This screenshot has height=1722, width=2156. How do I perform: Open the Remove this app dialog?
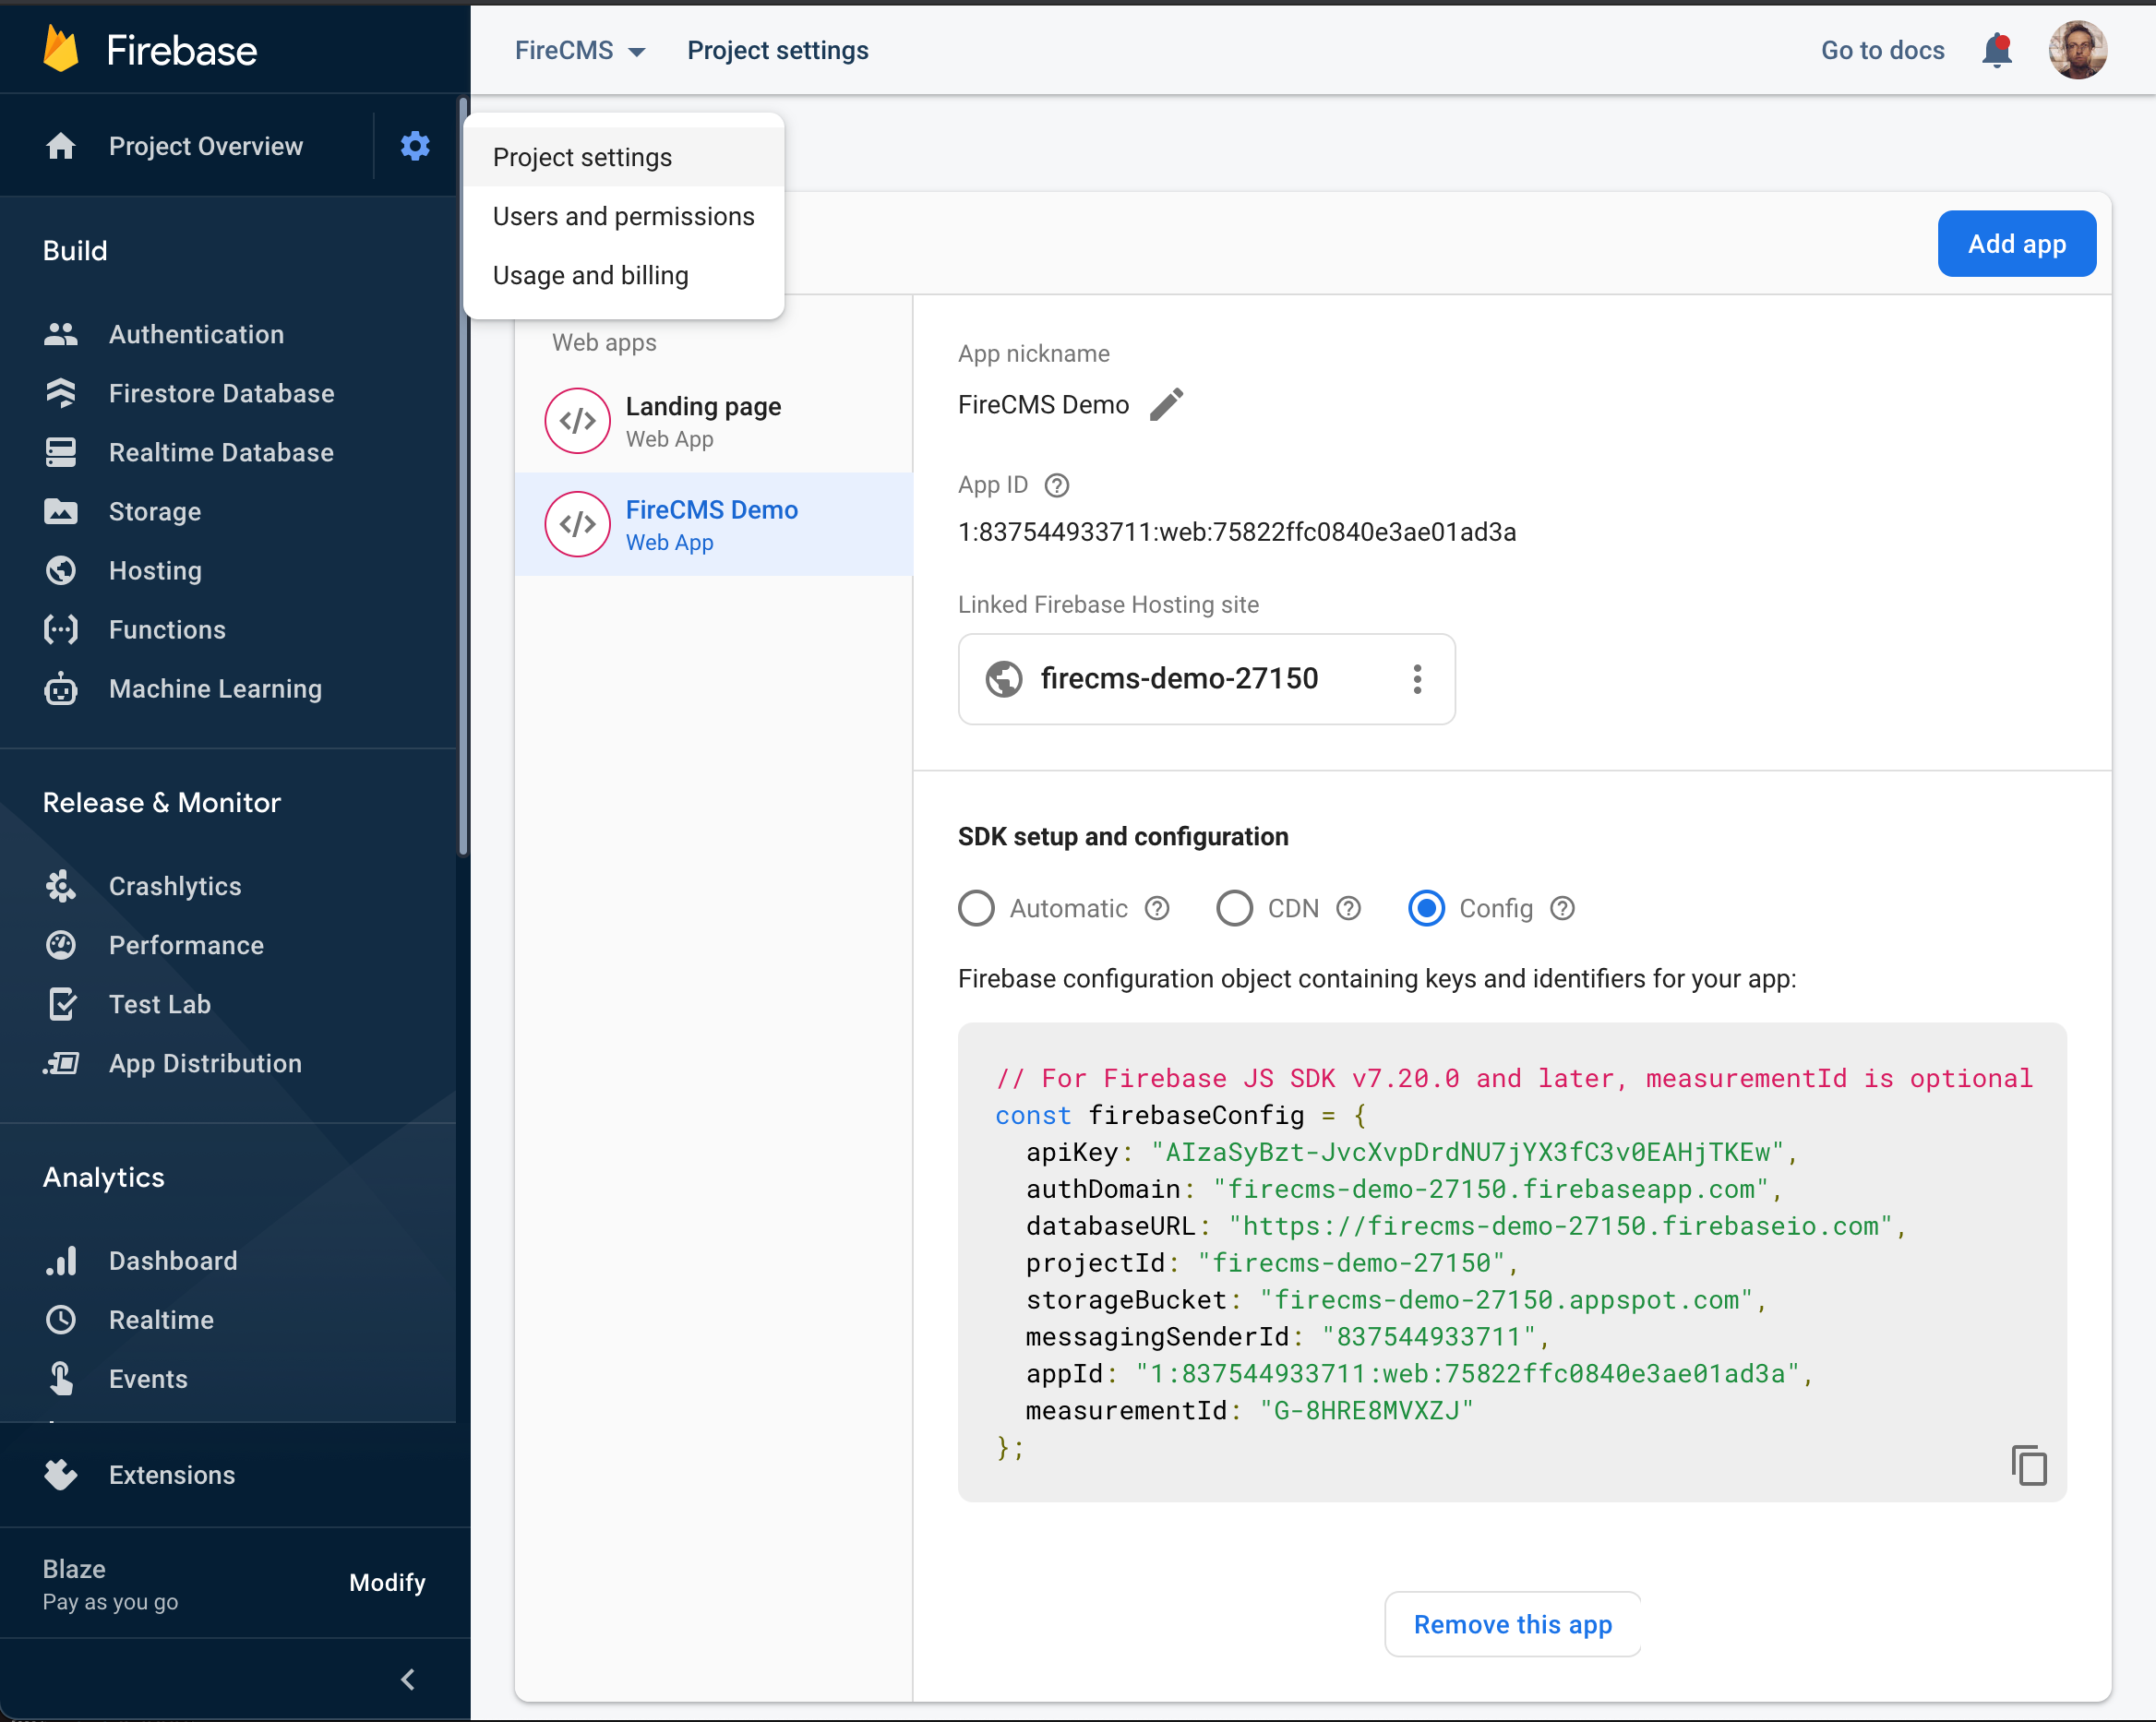coord(1511,1624)
